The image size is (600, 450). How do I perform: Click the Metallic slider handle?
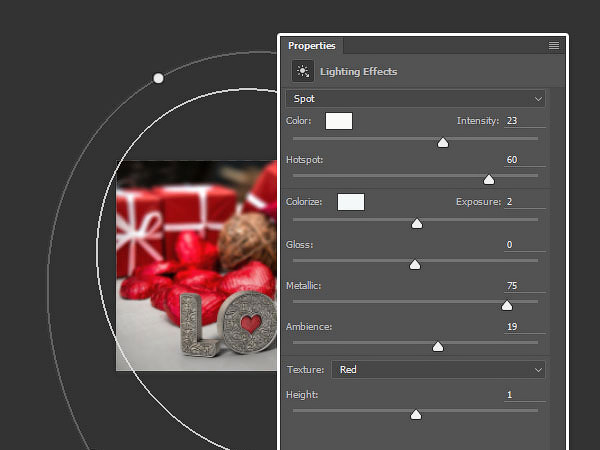[x=507, y=305]
